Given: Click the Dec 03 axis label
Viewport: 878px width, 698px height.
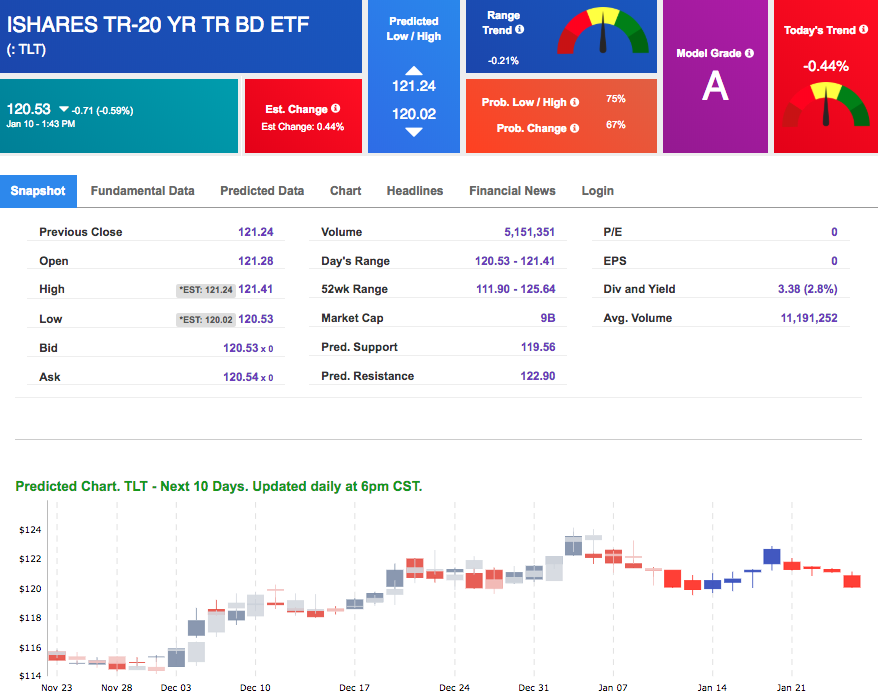Looking at the screenshot, I should [x=176, y=687].
